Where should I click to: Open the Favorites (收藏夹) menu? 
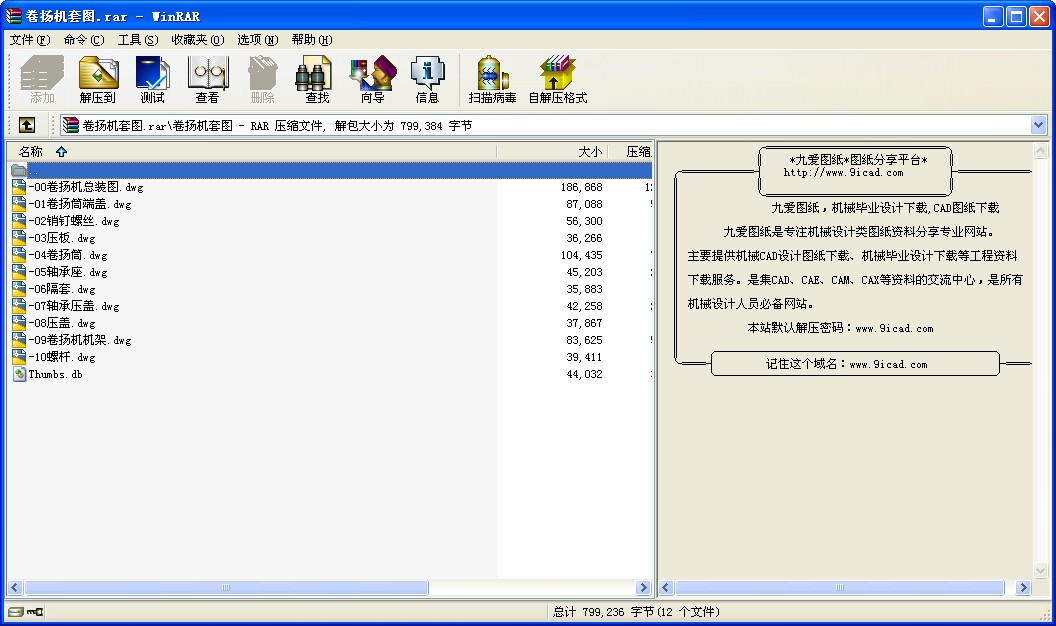click(x=197, y=40)
